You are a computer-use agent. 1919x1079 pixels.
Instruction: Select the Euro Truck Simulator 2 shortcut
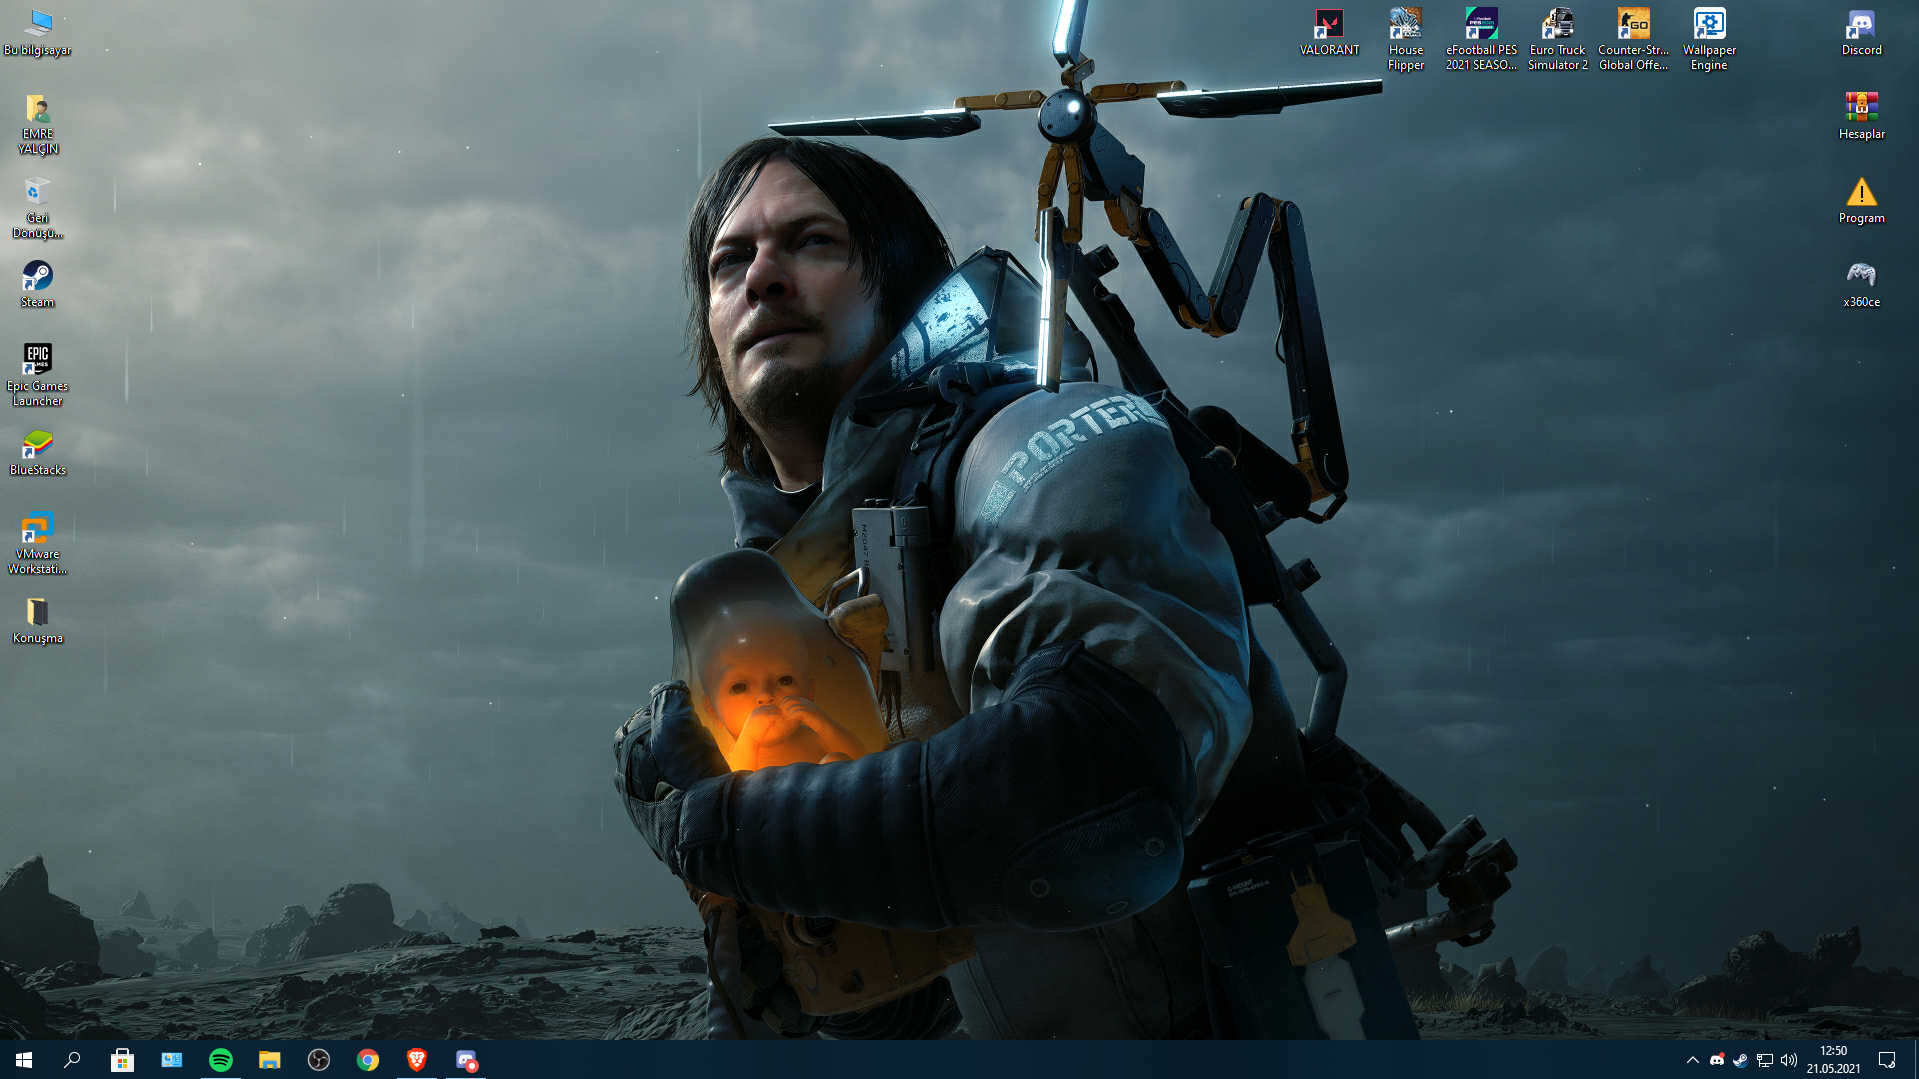tap(1557, 40)
